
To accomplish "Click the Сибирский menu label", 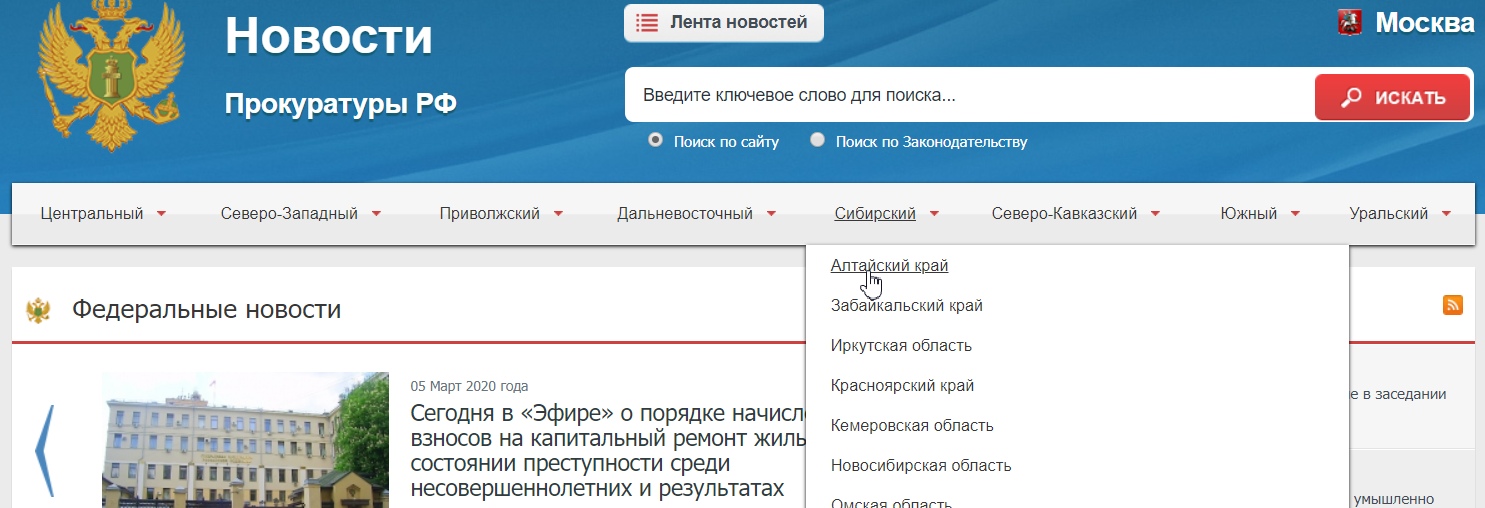I will pos(875,213).
